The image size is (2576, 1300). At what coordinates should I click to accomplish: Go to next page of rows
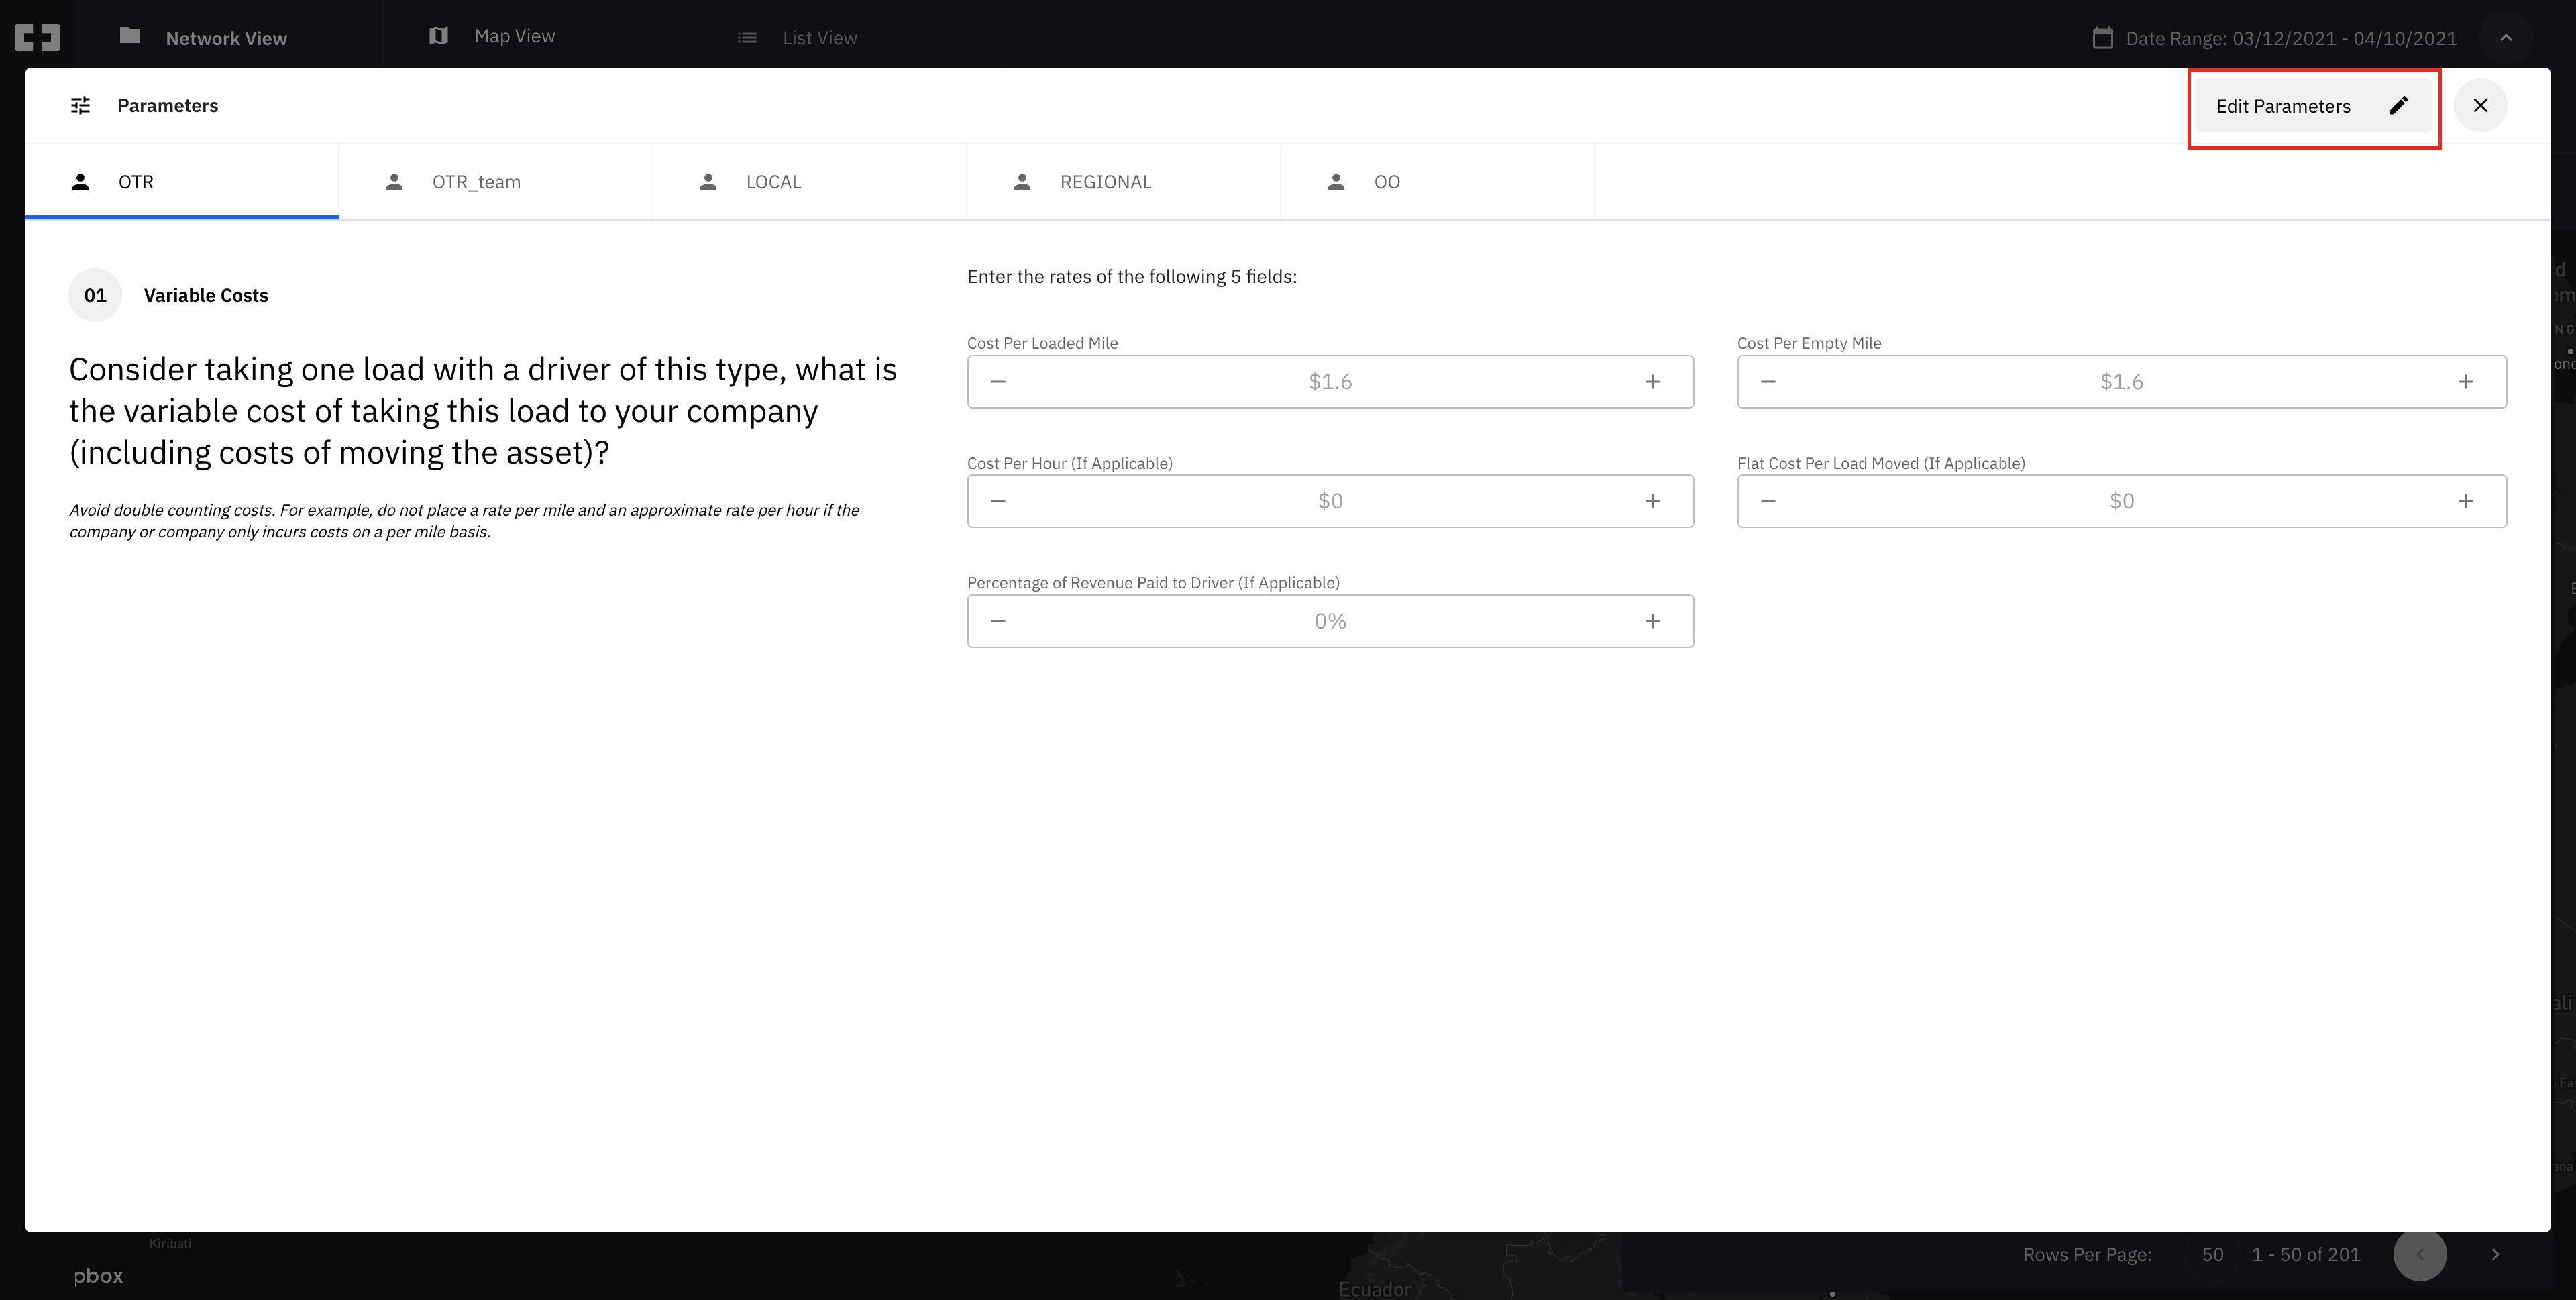pos(2495,1254)
